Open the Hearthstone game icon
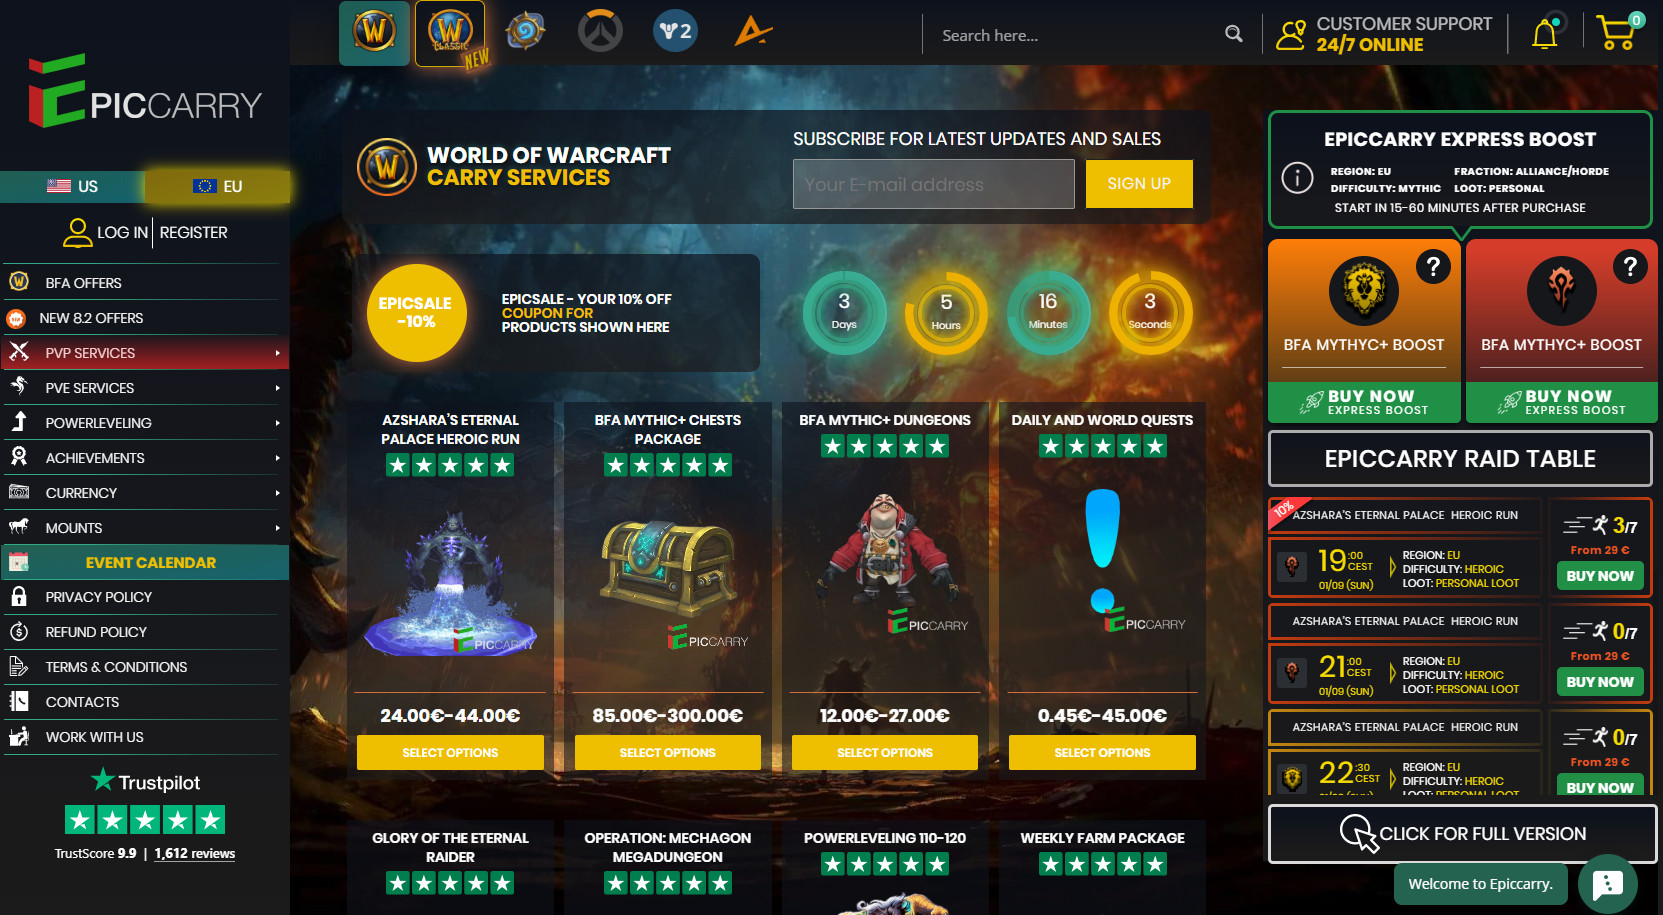The image size is (1663, 915). (525, 32)
